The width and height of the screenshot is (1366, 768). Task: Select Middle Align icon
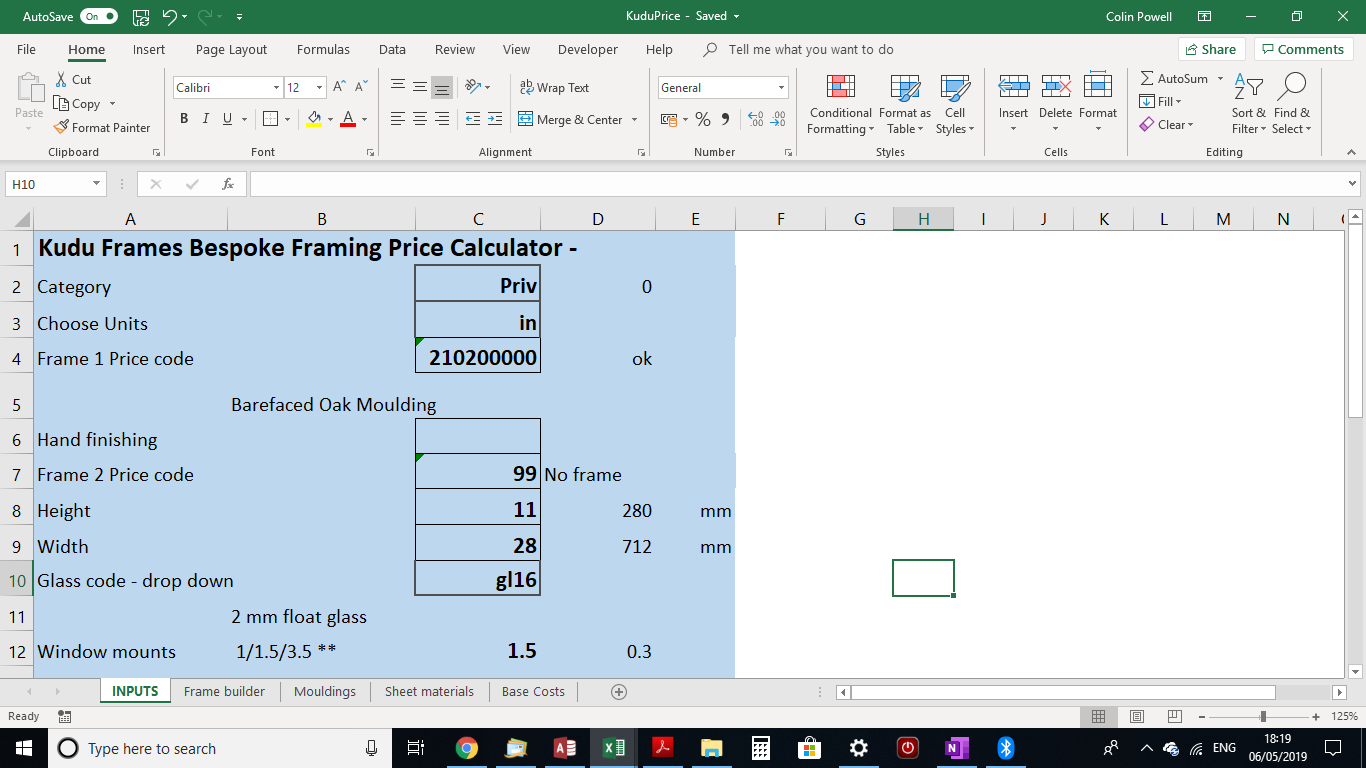tap(420, 87)
